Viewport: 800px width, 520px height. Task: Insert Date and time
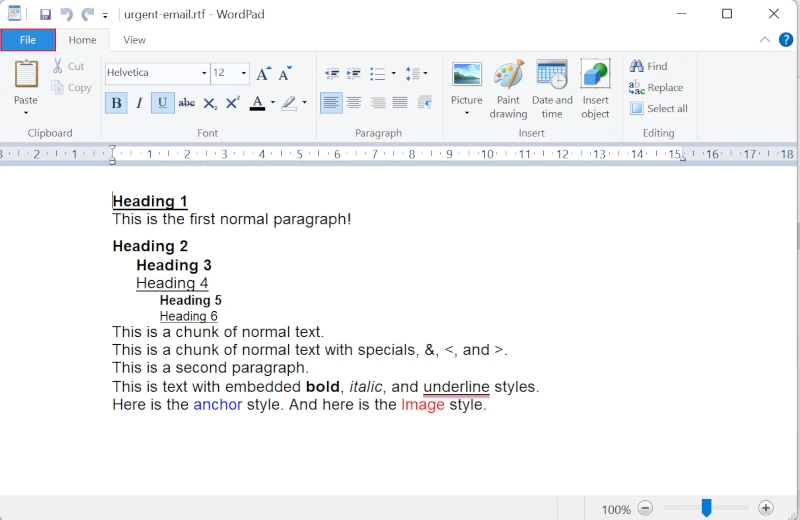552,89
